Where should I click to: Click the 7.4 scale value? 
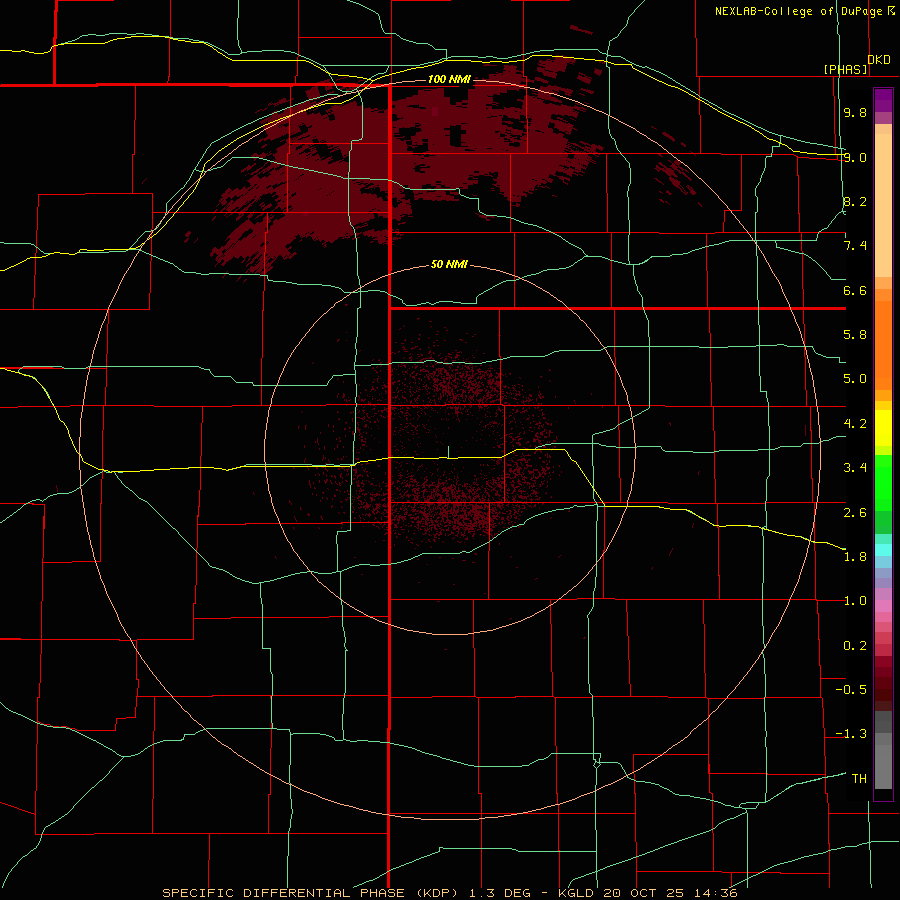(x=855, y=246)
